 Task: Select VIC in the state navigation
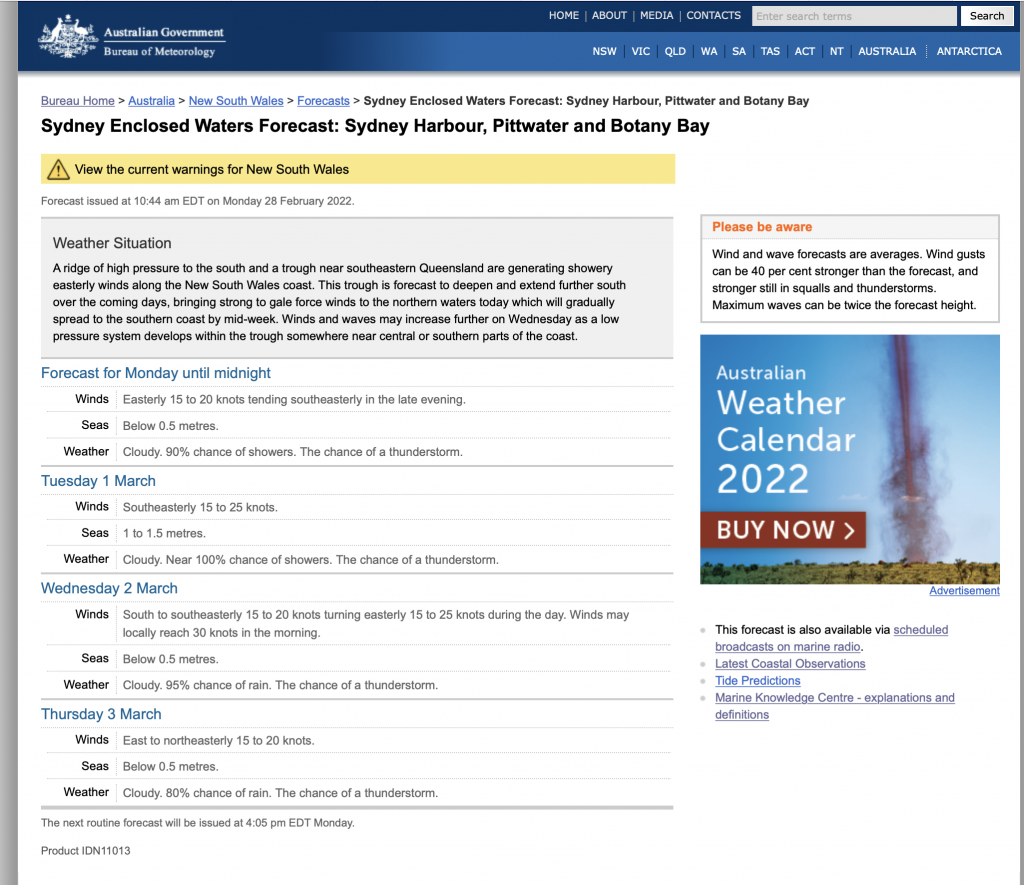pyautogui.click(x=641, y=51)
